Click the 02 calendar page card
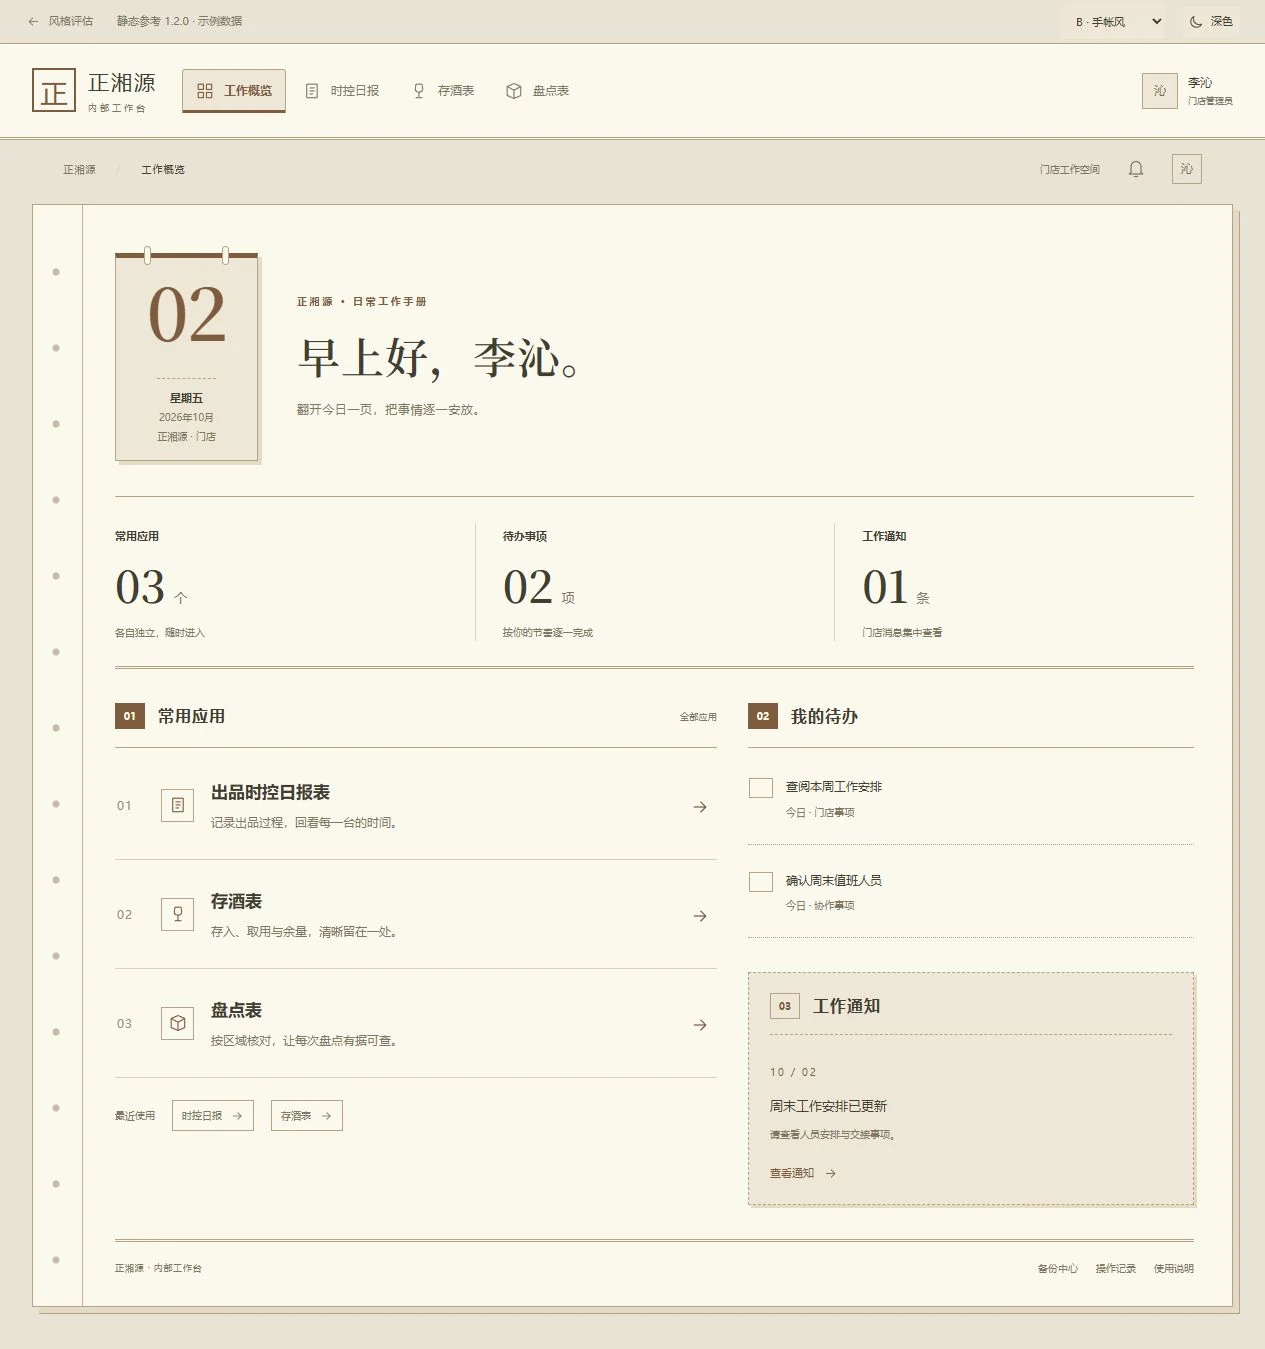The image size is (1265, 1349). pos(187,357)
